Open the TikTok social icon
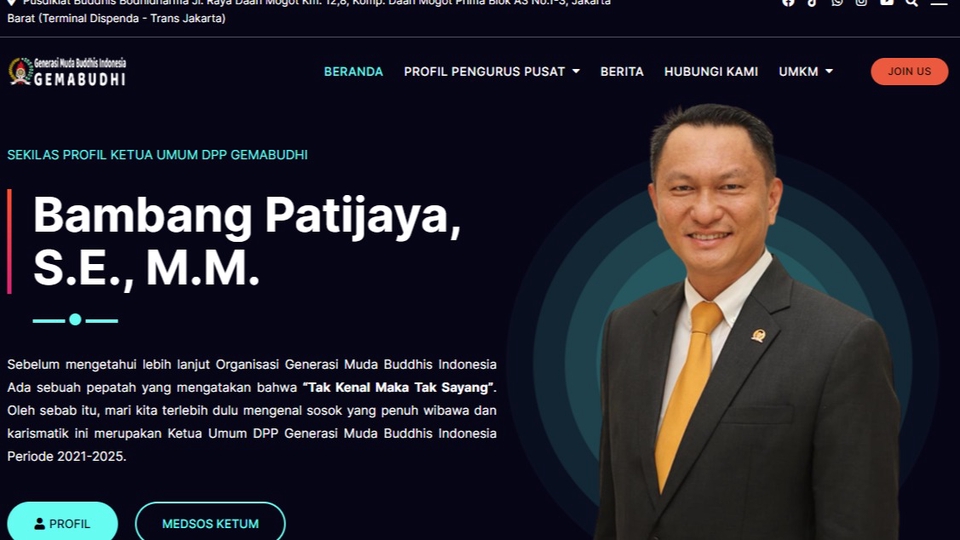The image size is (960, 540). coord(812,2)
